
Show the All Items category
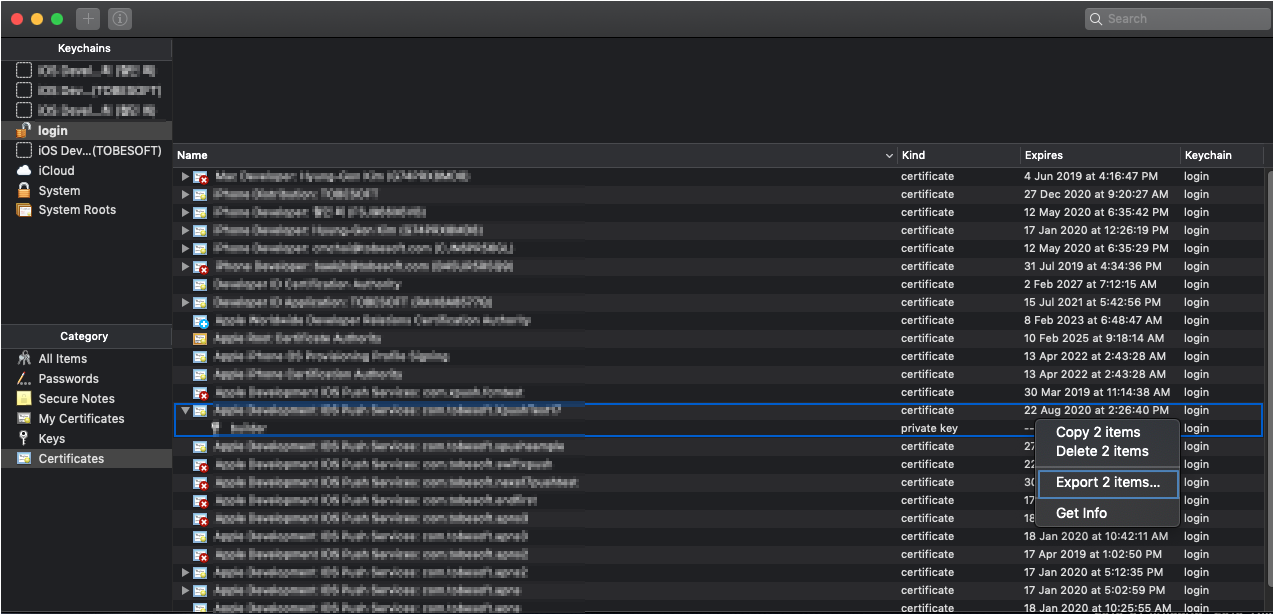pos(62,359)
